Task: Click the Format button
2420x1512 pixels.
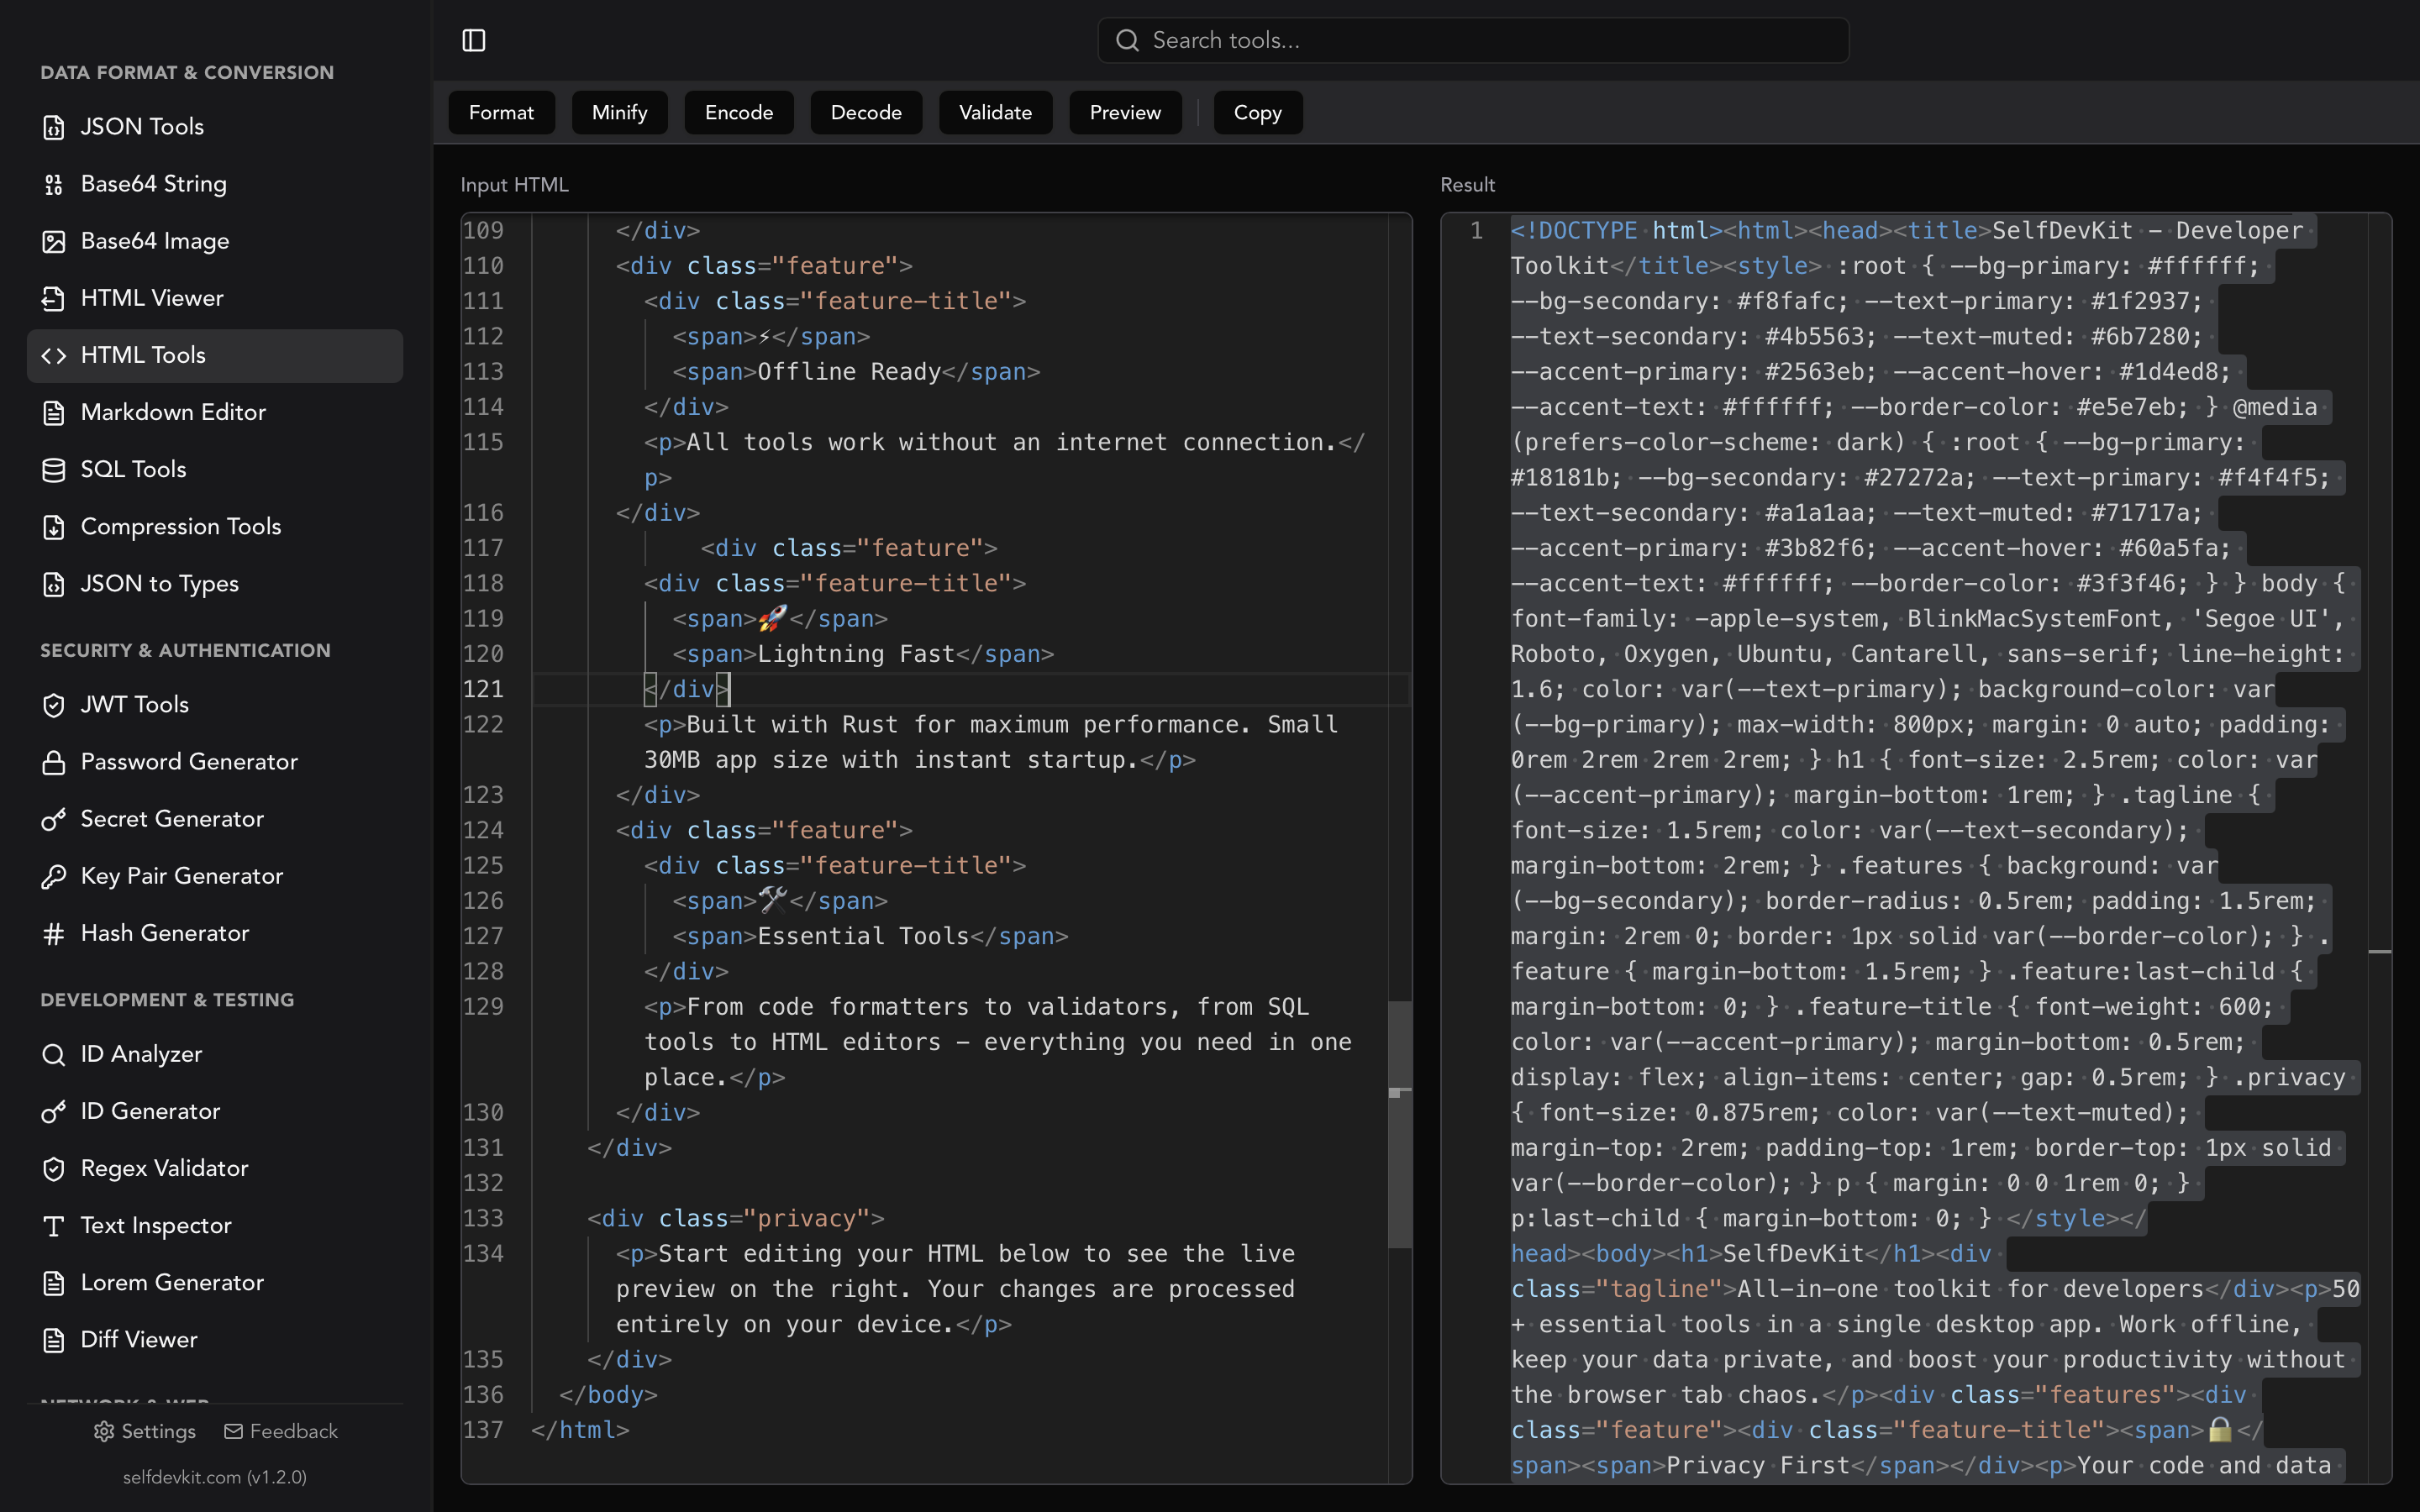Action: pyautogui.click(x=502, y=112)
